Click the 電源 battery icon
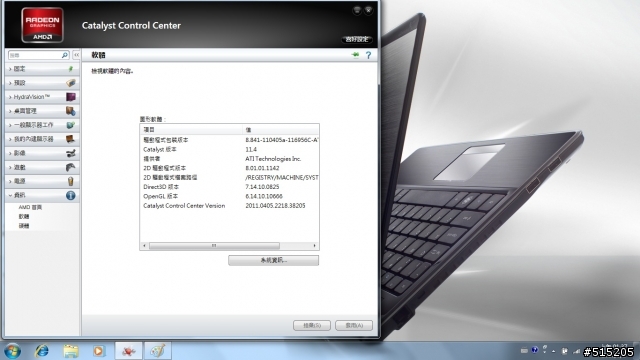This screenshot has height=360, width=640. coord(71,181)
